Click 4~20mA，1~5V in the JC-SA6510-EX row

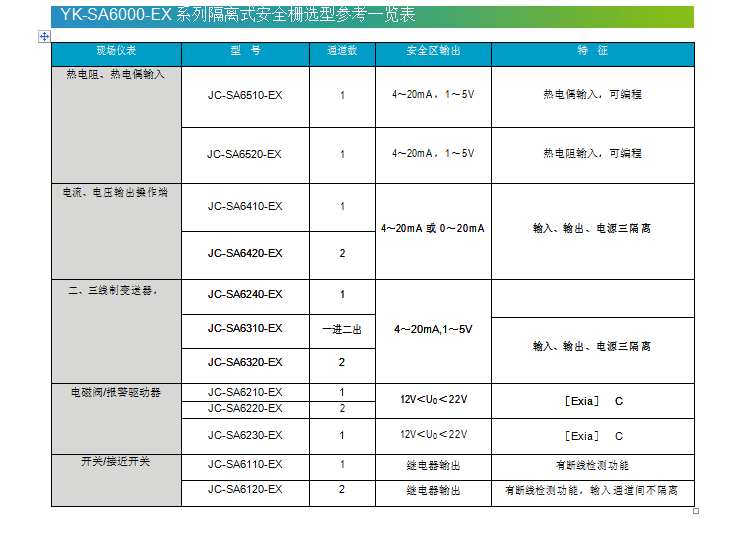click(x=433, y=94)
